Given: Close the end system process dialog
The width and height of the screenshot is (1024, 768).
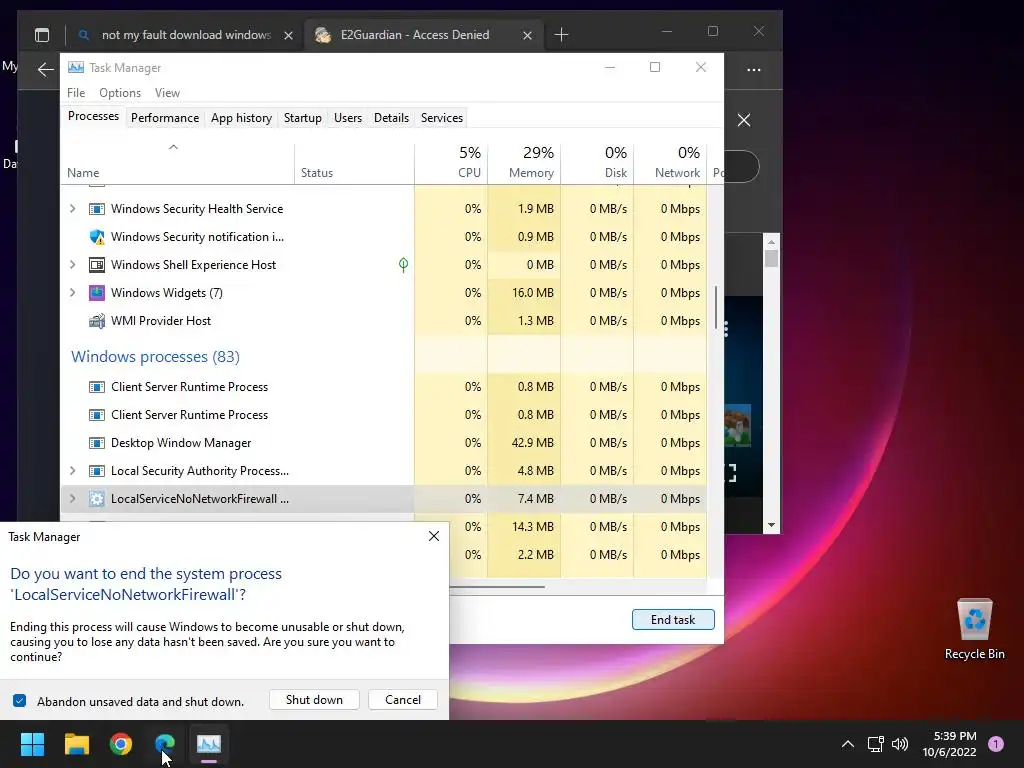Looking at the screenshot, I should pyautogui.click(x=434, y=536).
